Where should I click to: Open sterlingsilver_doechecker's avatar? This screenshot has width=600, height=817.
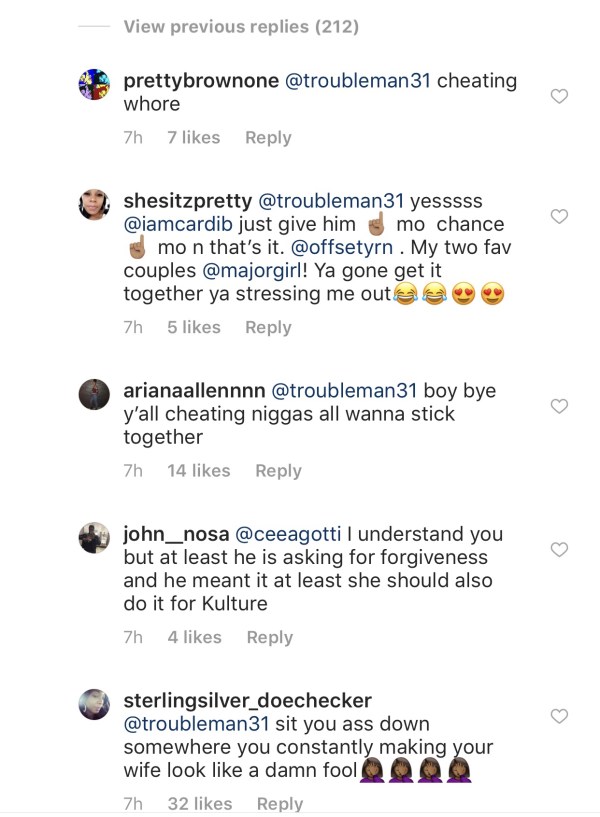93,704
